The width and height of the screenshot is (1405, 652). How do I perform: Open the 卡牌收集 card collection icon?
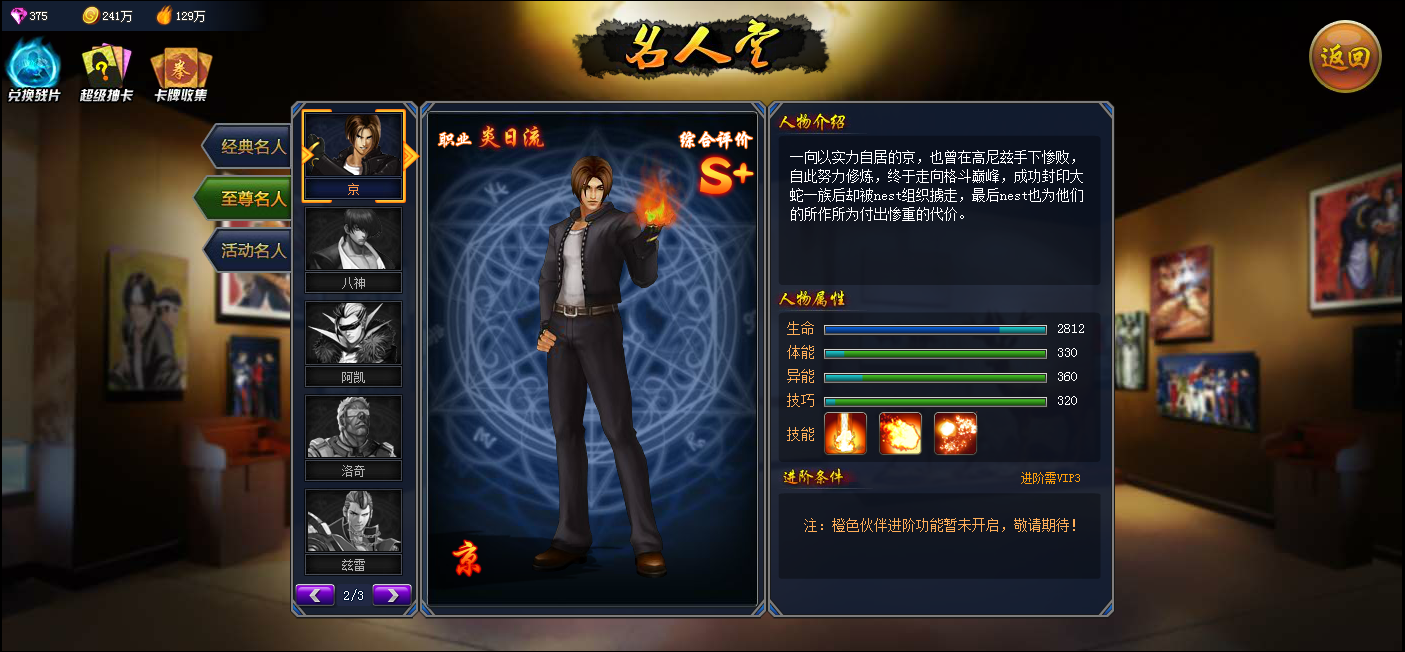pos(180,73)
